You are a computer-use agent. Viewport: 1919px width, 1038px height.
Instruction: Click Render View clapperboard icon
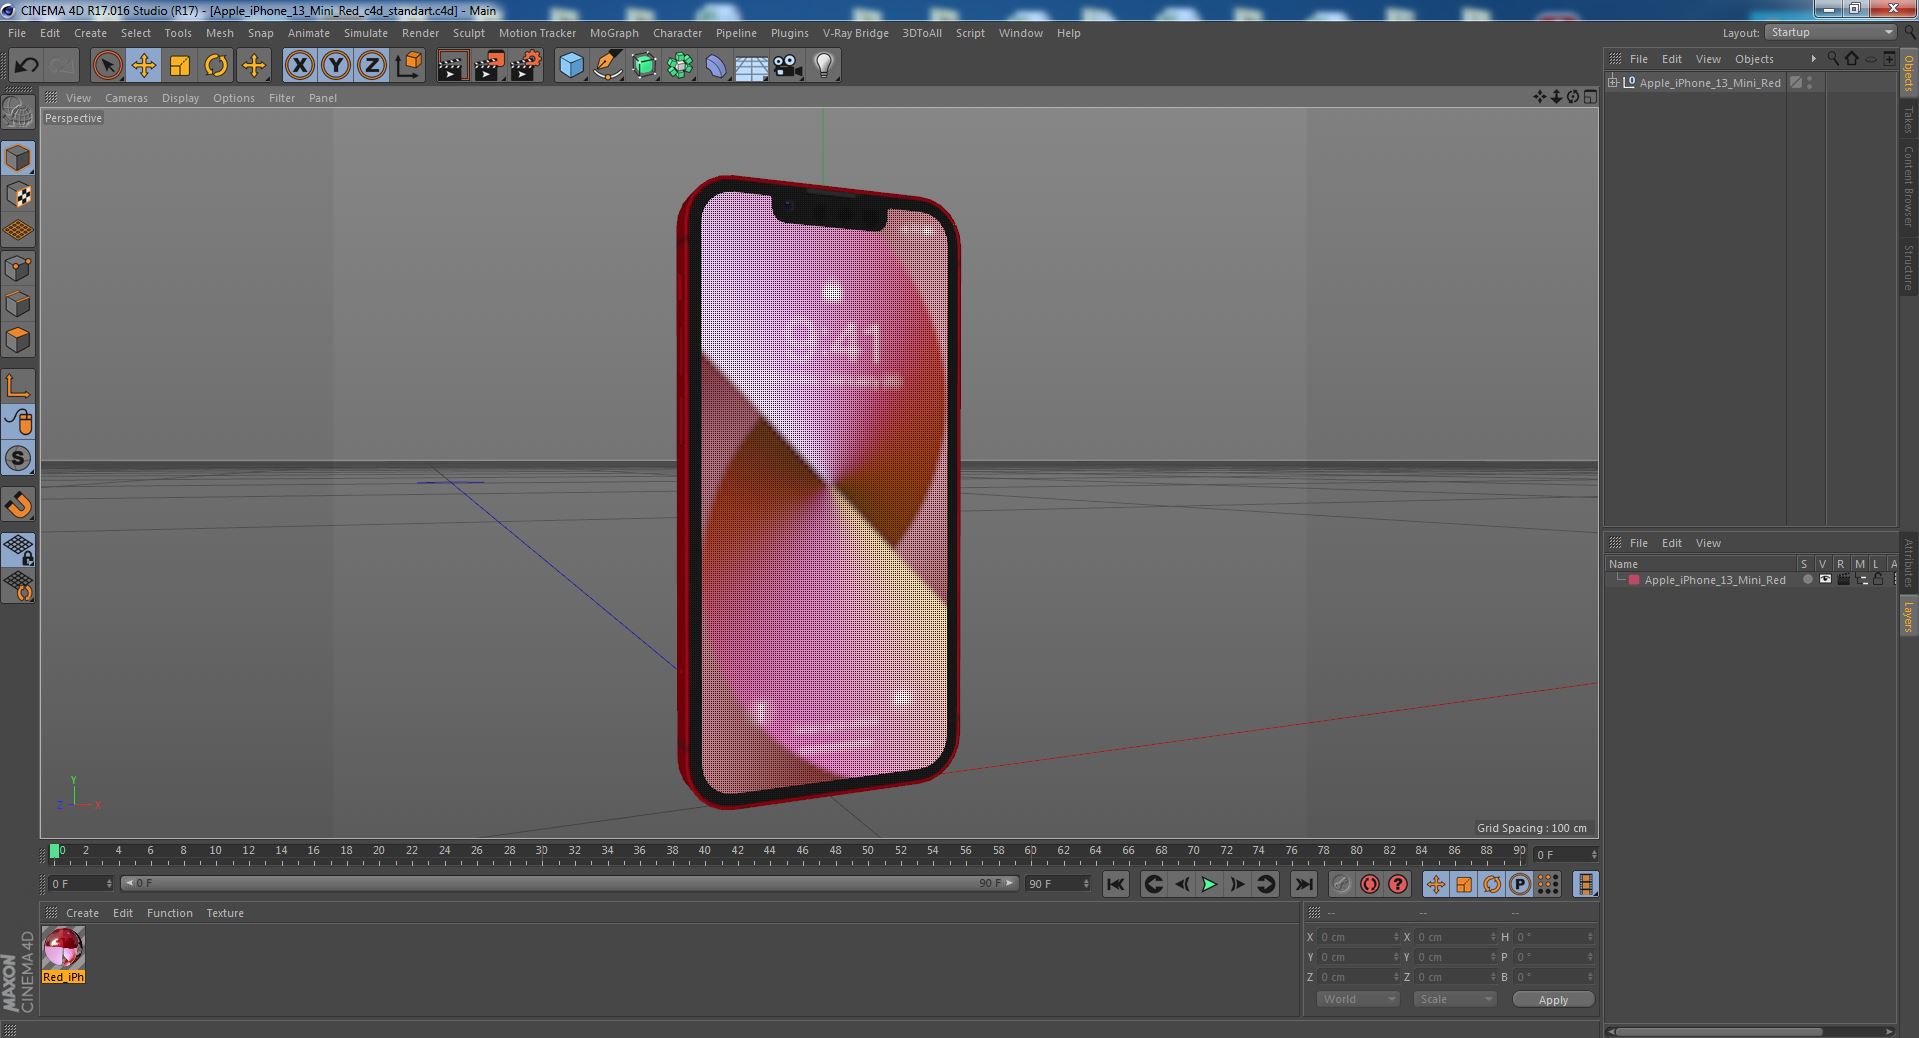(452, 66)
